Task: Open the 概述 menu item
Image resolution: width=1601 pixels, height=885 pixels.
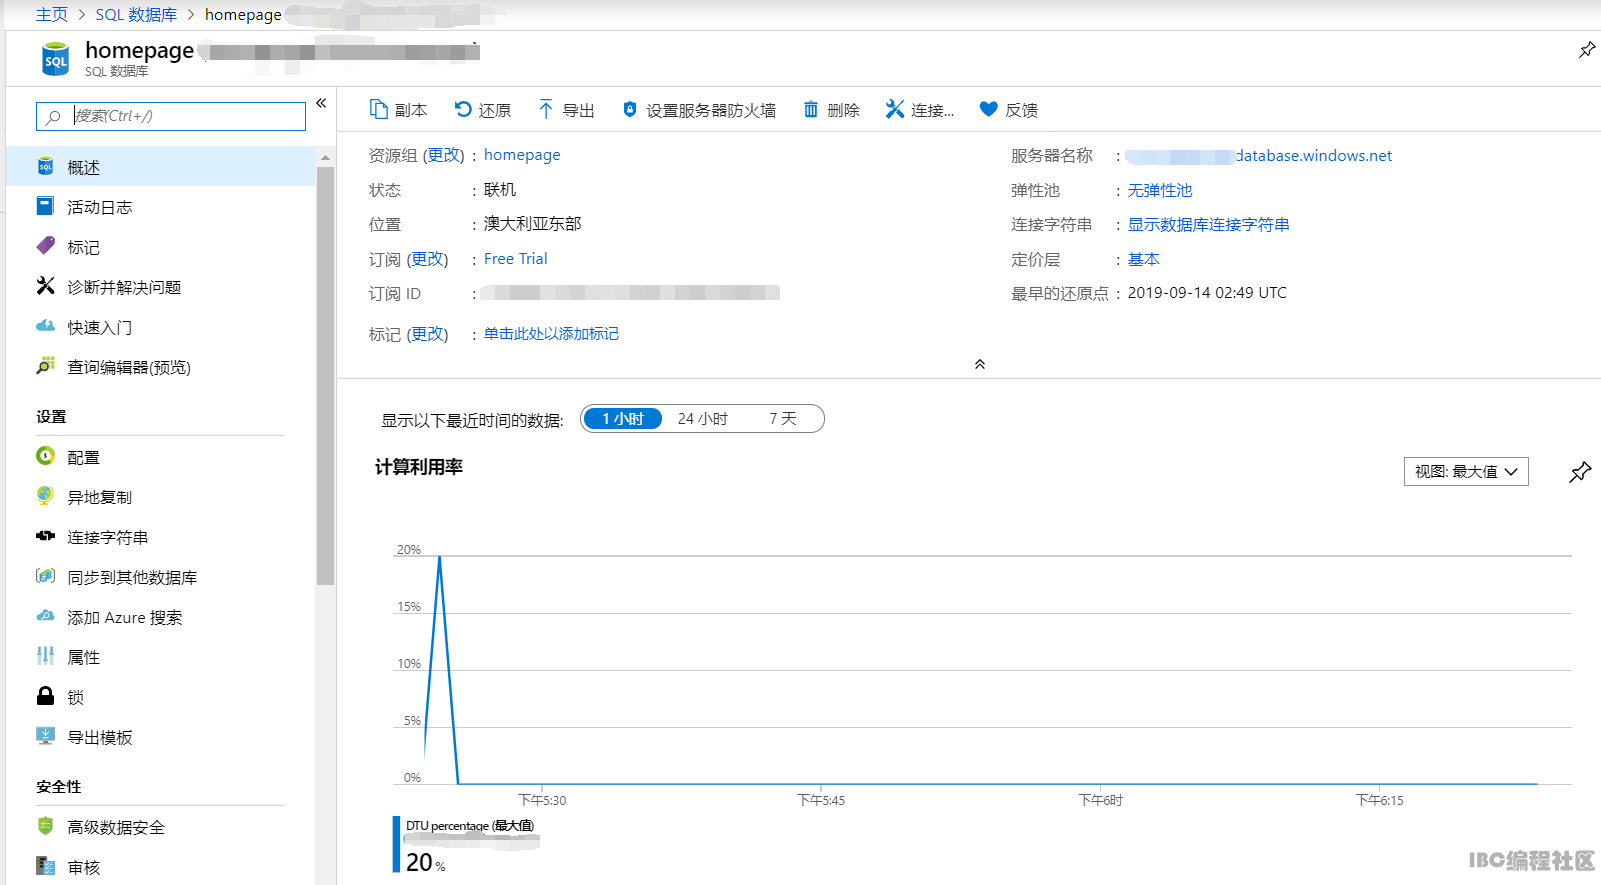Action: pyautogui.click(x=160, y=167)
